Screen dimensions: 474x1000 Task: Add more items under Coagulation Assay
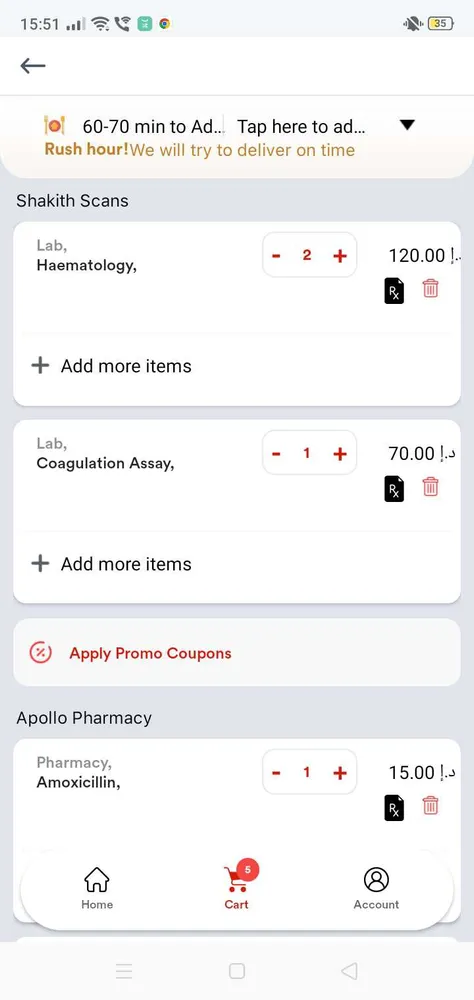112,564
